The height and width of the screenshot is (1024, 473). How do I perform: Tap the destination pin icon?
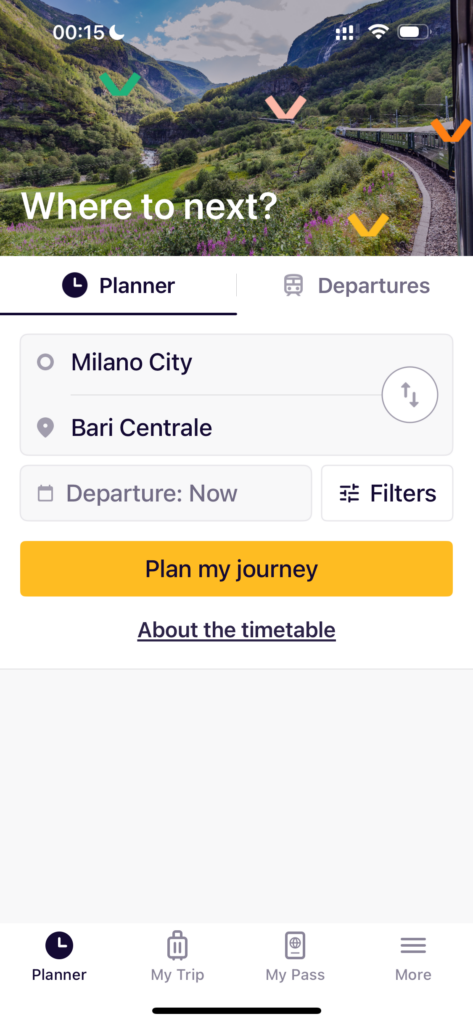pyautogui.click(x=45, y=428)
